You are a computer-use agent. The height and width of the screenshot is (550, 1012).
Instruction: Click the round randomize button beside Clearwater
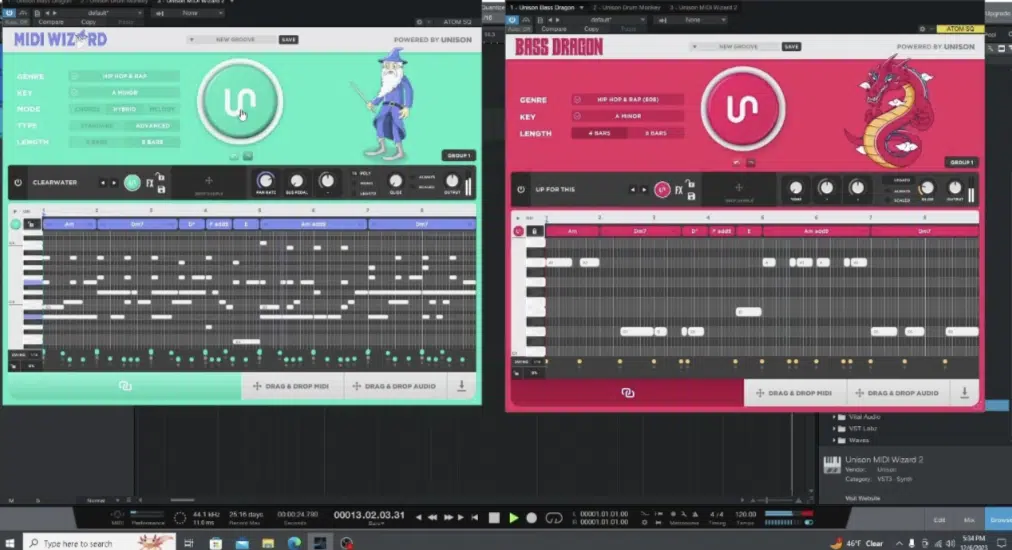pyautogui.click(x=132, y=183)
